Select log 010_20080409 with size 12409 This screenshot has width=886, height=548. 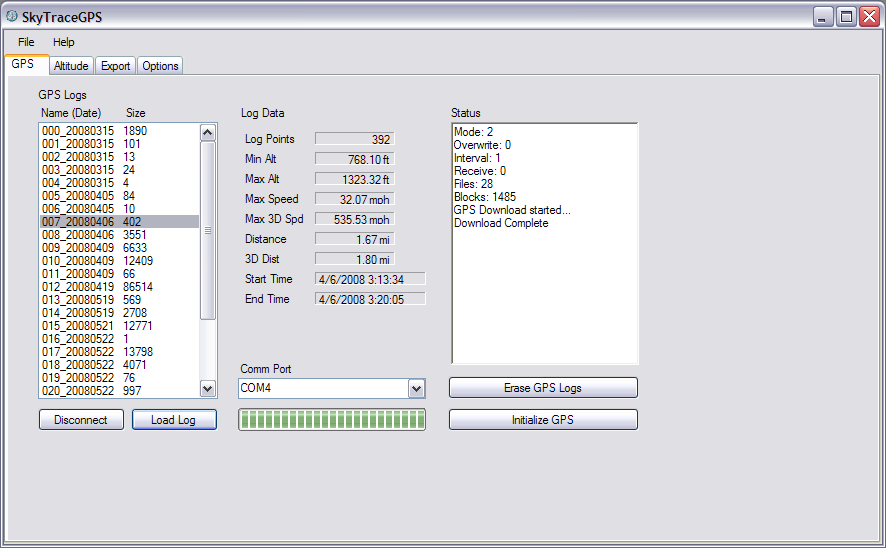(119, 260)
